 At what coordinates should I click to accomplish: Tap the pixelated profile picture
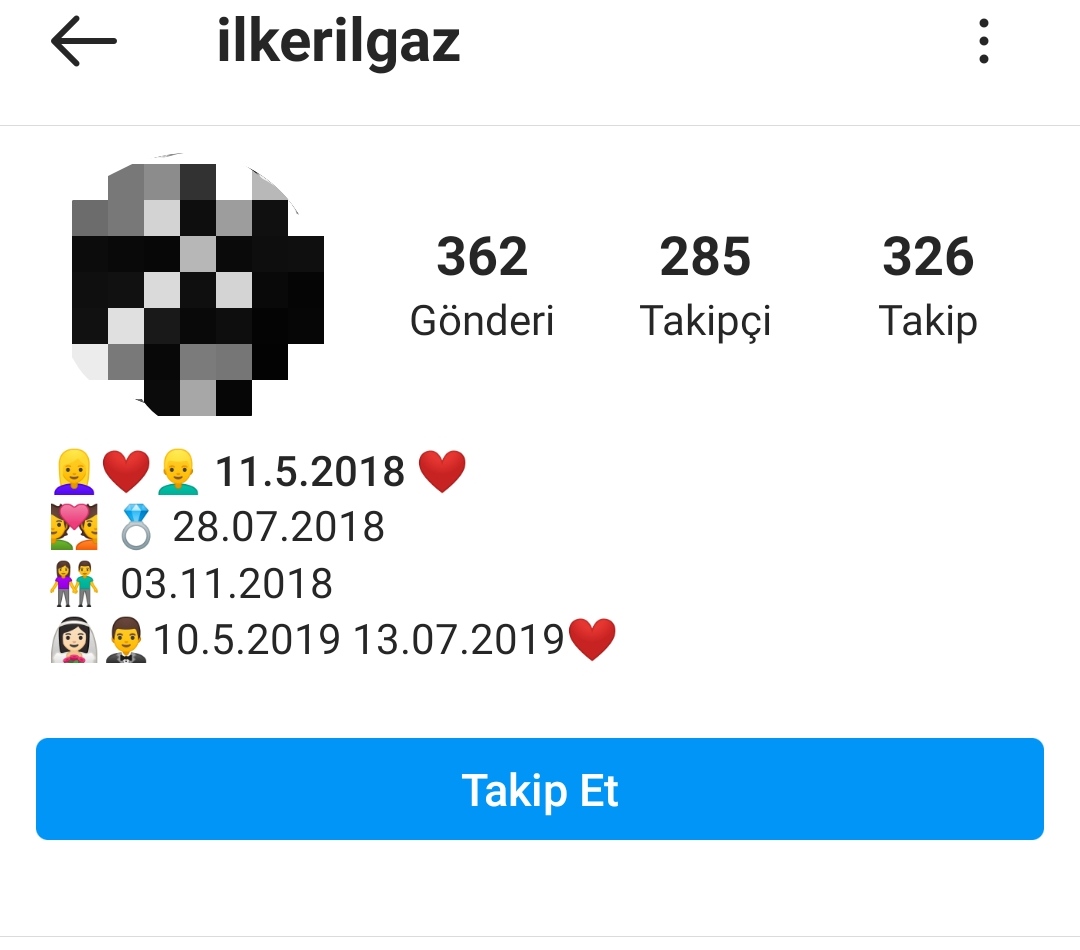198,285
